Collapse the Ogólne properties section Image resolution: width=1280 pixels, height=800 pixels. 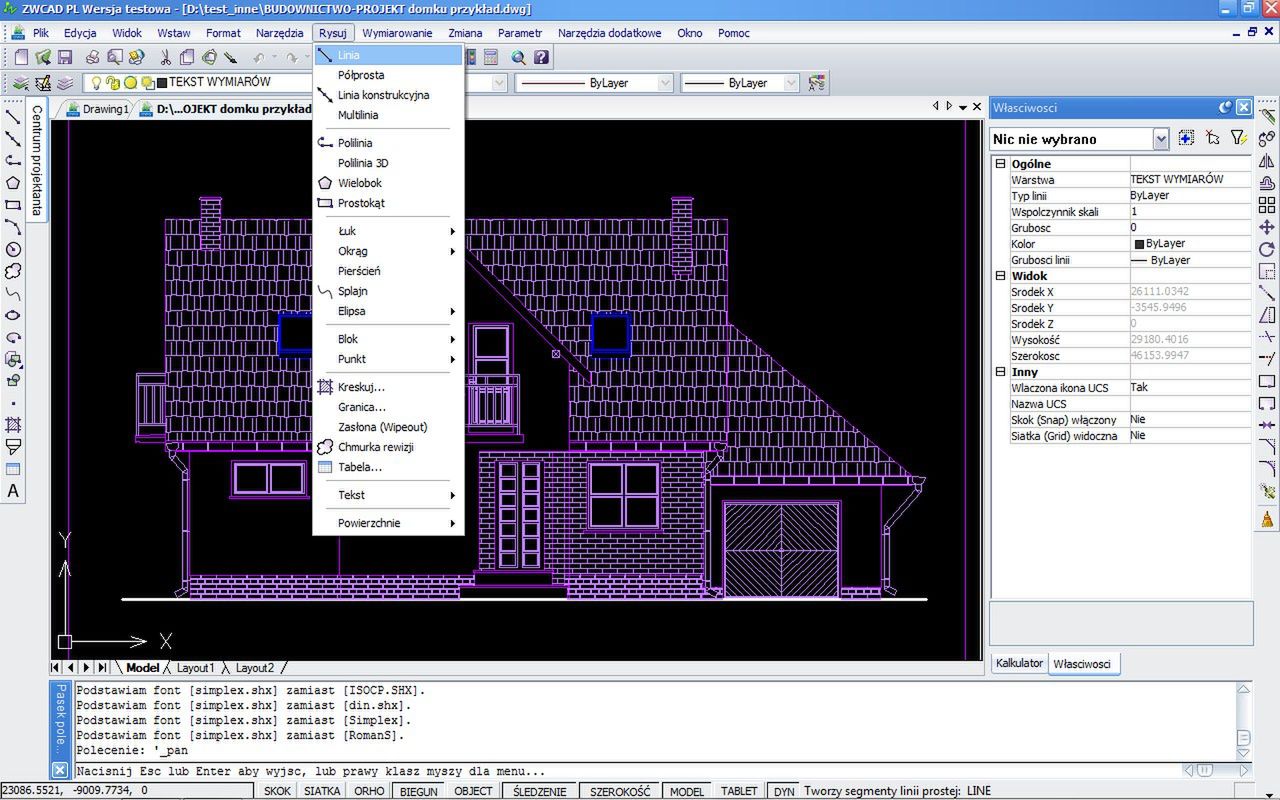pyautogui.click(x=1000, y=164)
